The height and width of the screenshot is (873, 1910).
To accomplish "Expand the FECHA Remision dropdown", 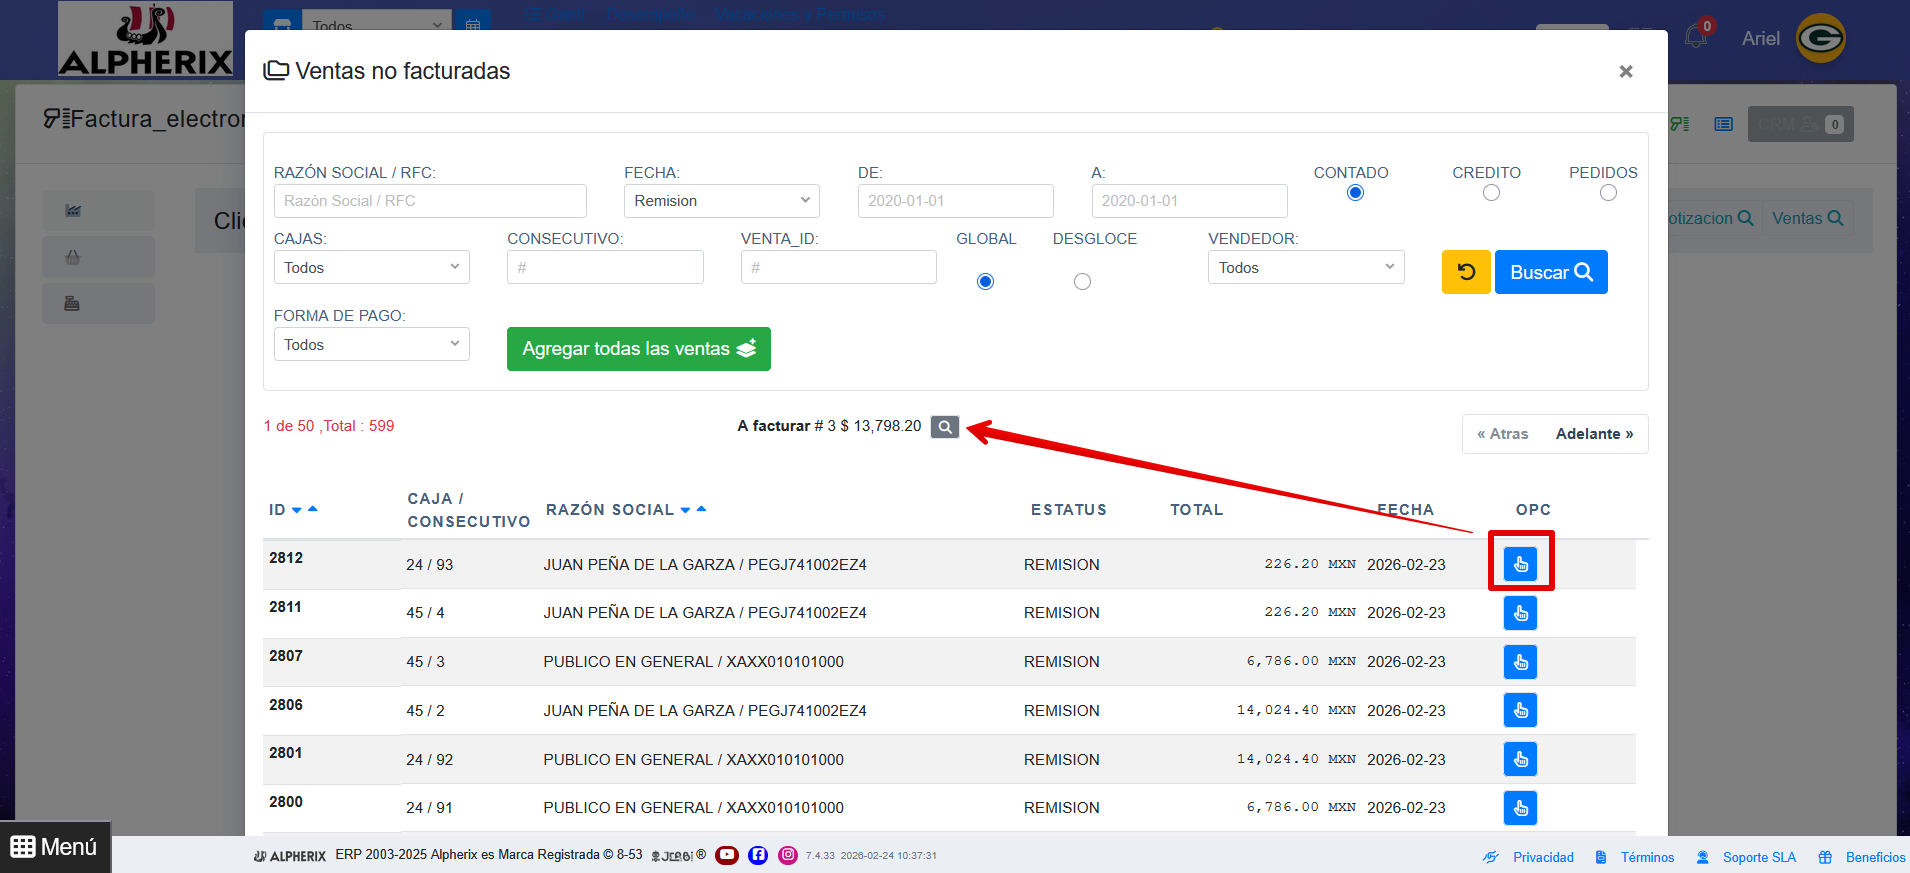I will tap(721, 201).
